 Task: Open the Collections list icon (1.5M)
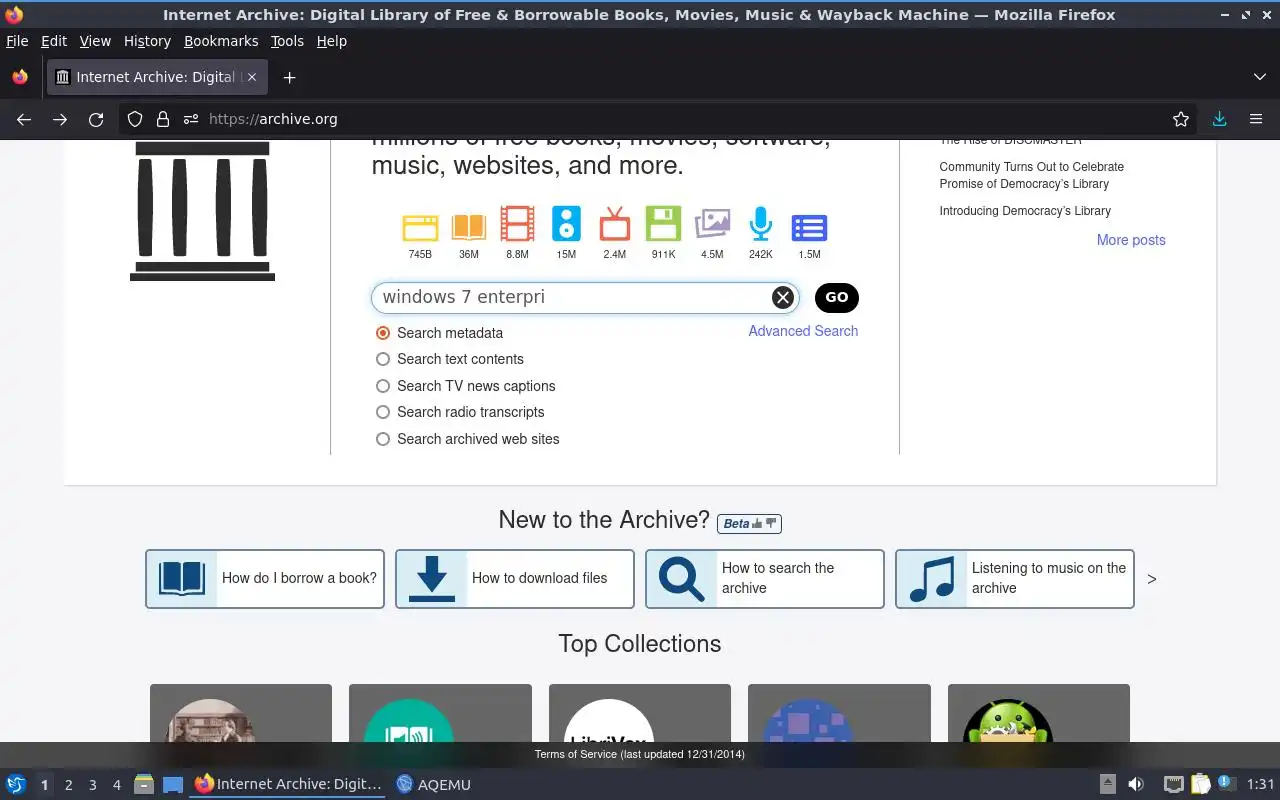click(809, 228)
